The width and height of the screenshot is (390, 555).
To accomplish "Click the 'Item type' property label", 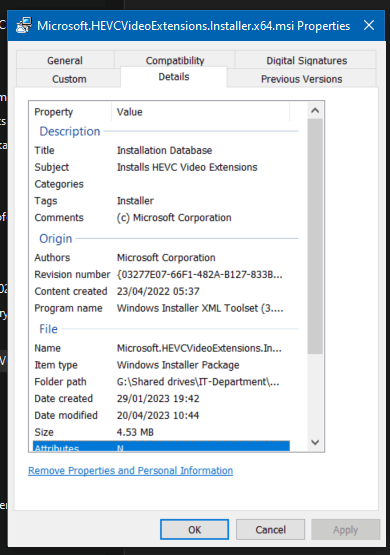I will pos(56,365).
